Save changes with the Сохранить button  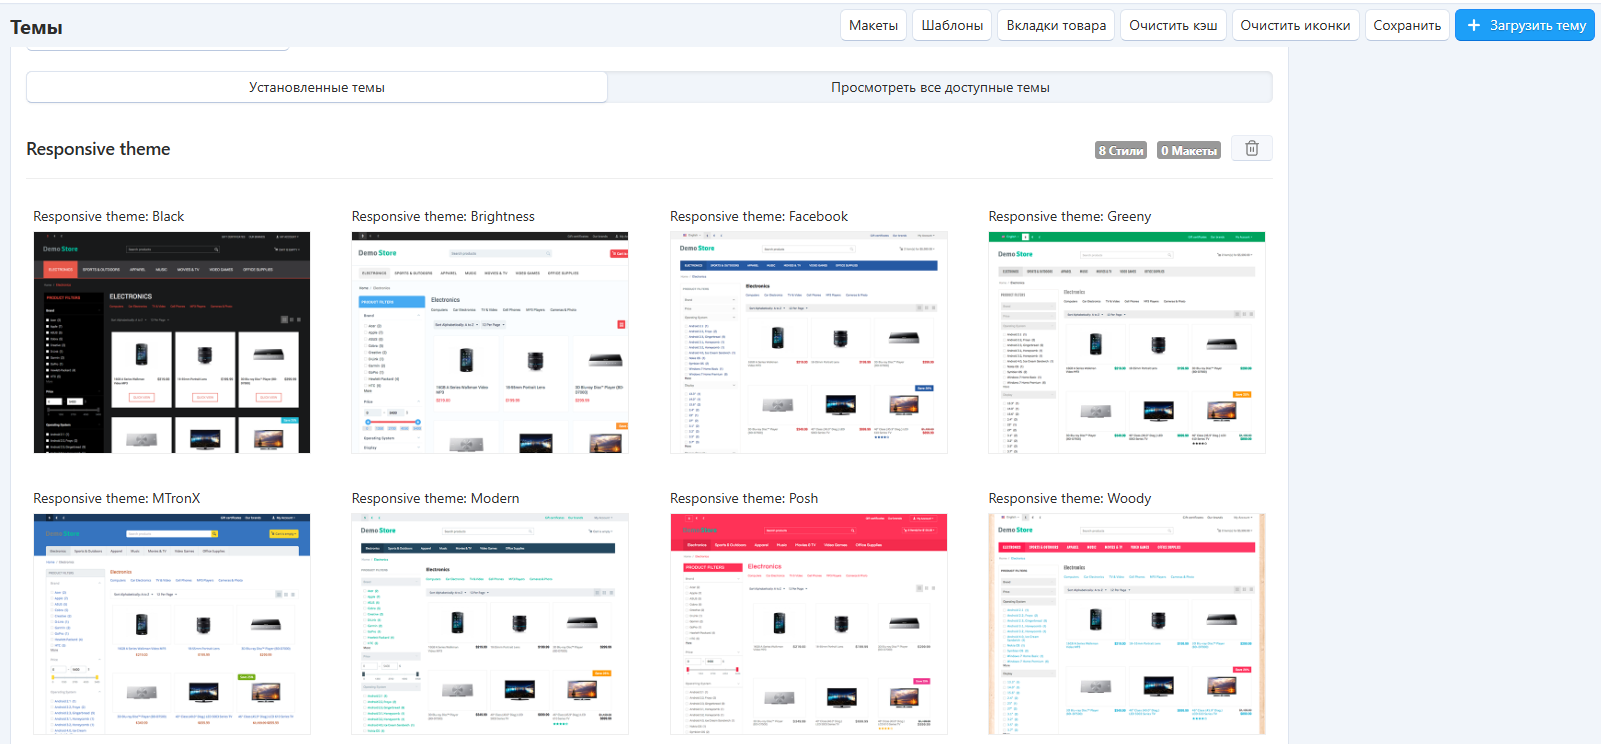click(x=1406, y=26)
